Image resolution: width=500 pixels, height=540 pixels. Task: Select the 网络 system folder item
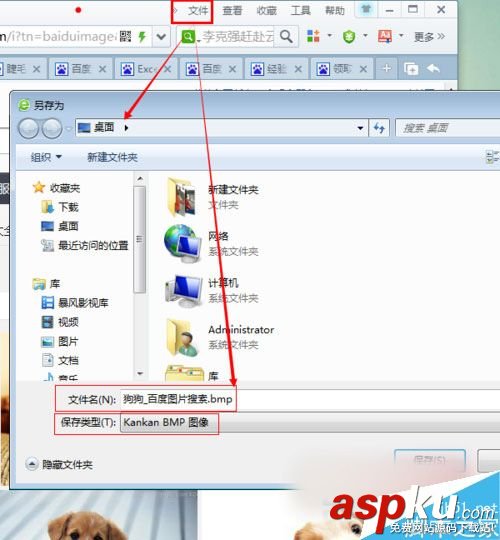[212, 244]
